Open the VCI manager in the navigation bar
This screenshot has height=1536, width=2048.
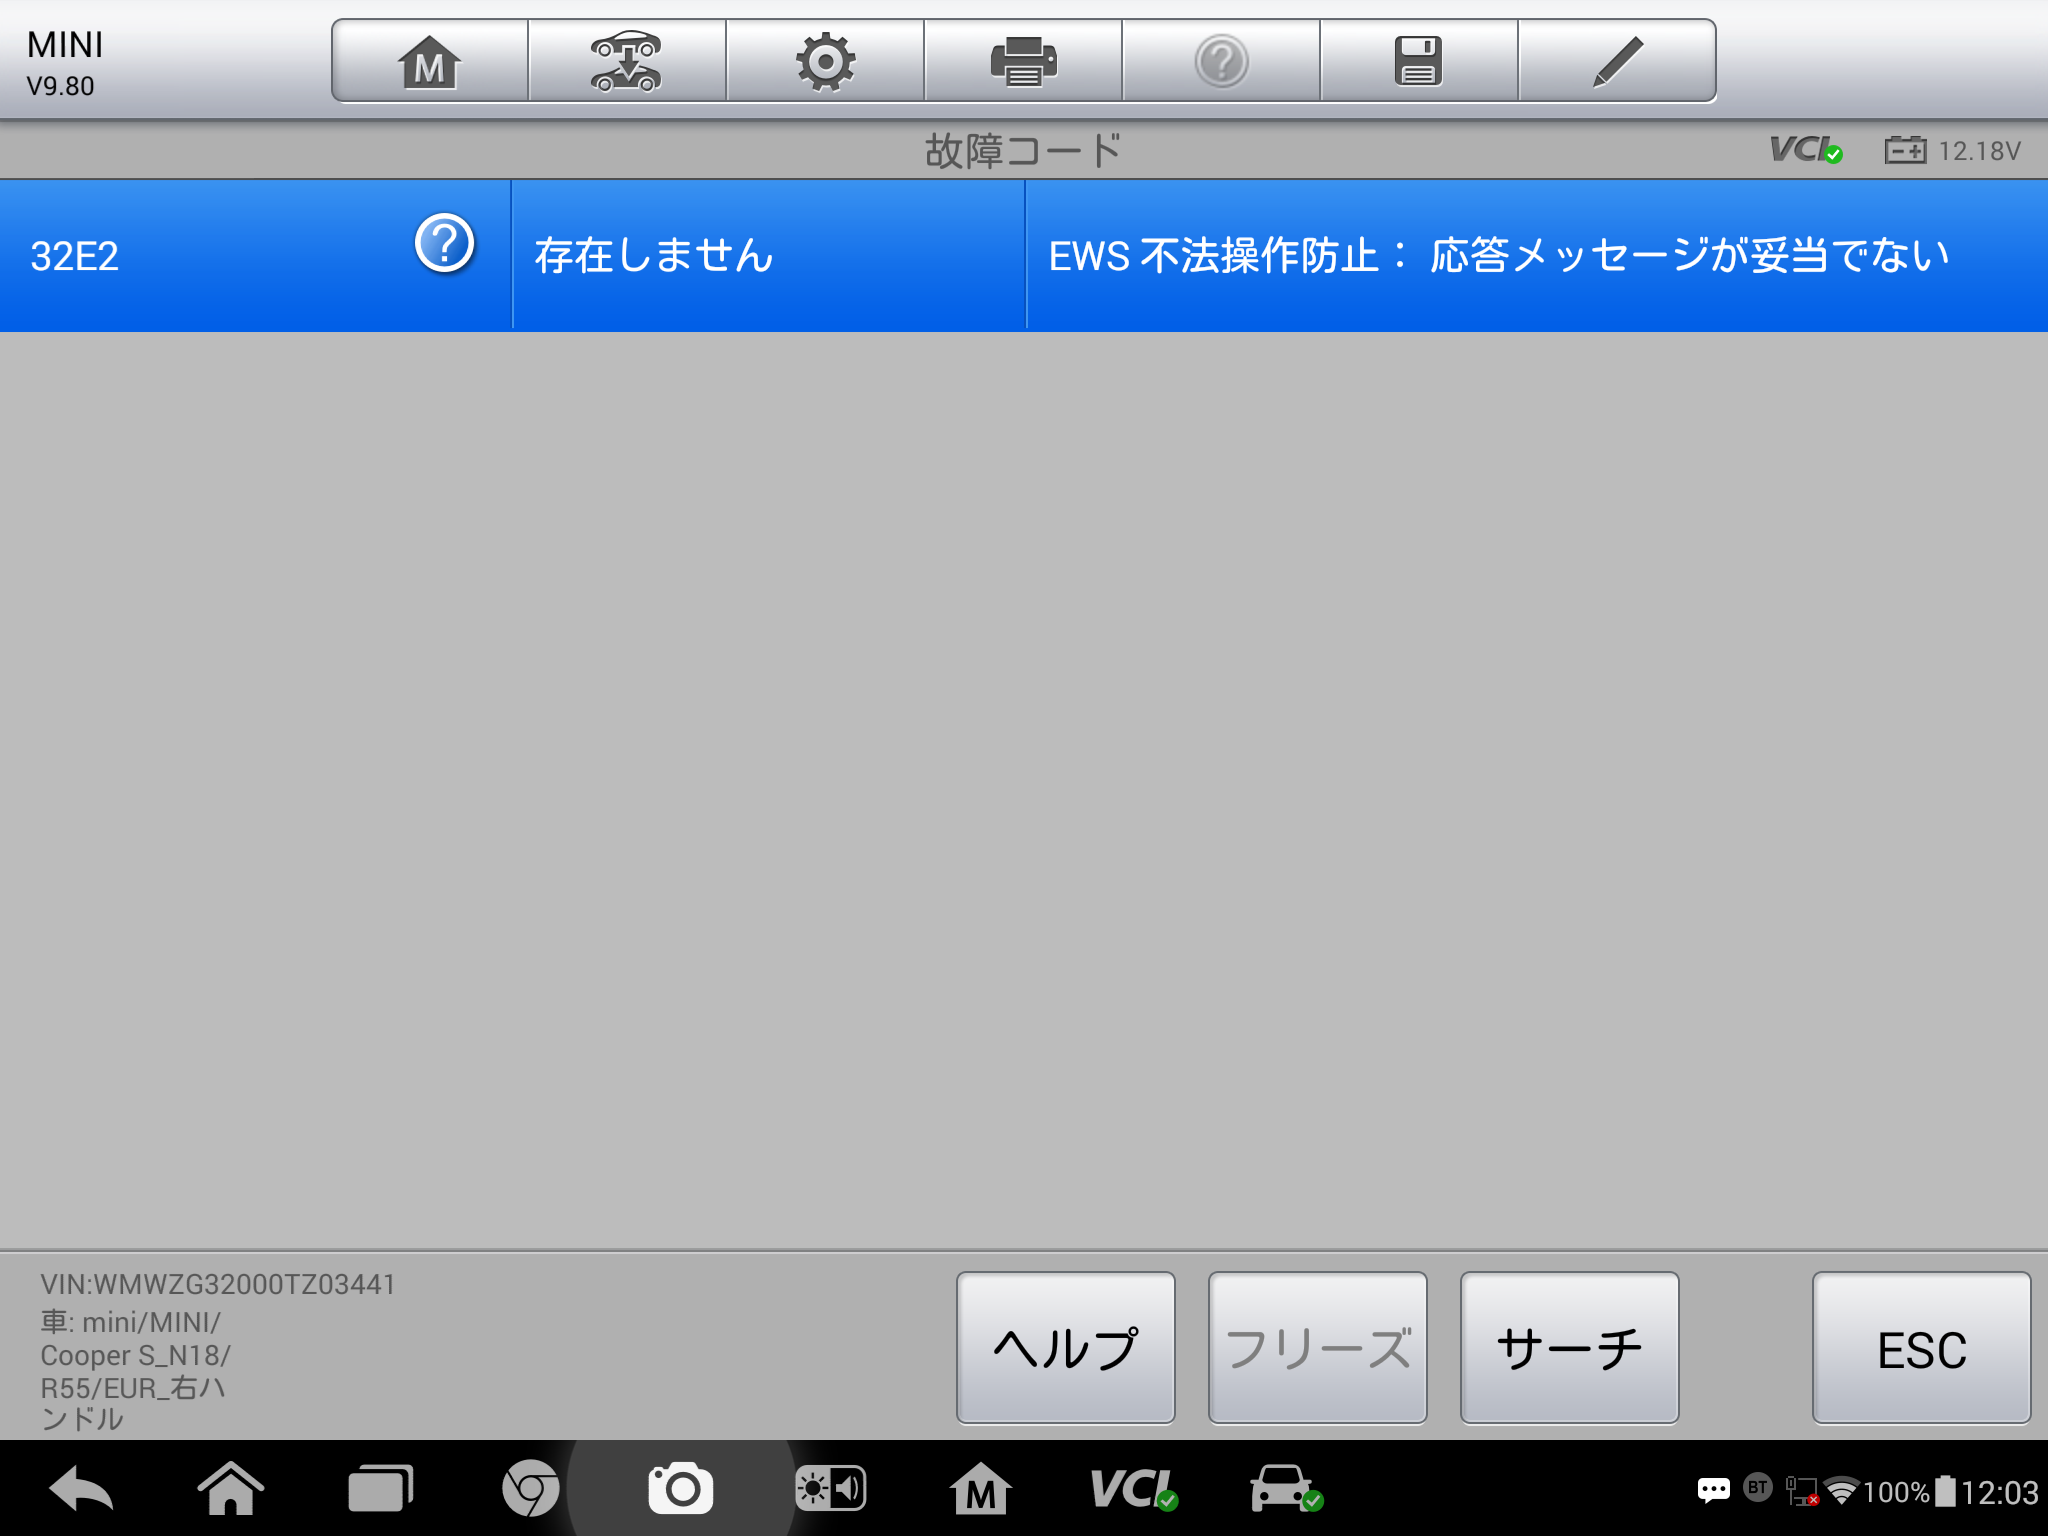(1133, 1489)
